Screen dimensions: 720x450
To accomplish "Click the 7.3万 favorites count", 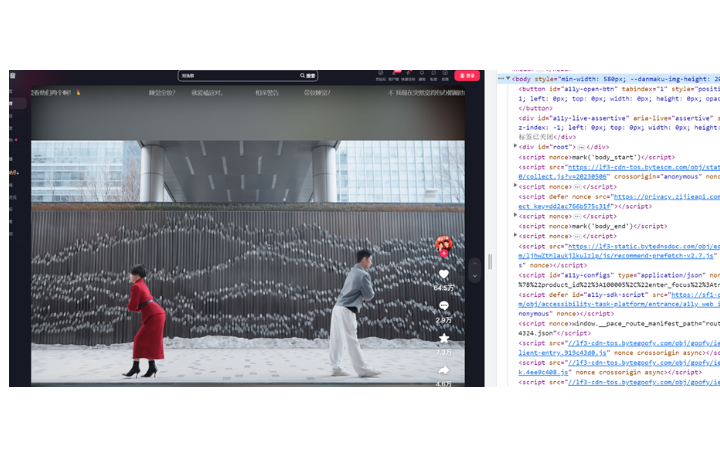I will (x=444, y=352).
